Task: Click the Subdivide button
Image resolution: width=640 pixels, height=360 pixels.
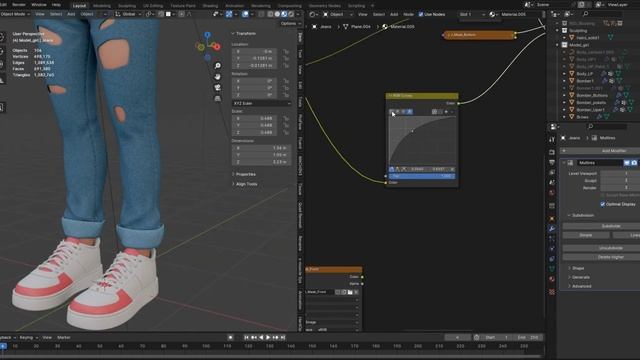Action: [x=601, y=226]
